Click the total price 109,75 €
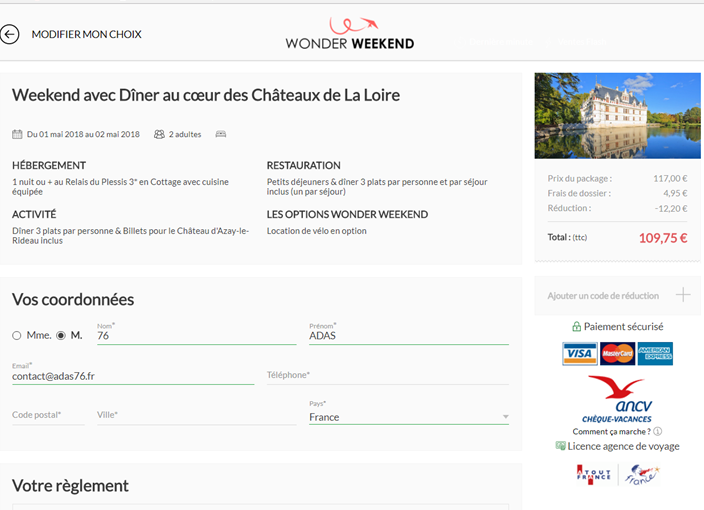The image size is (704, 510). pos(663,238)
